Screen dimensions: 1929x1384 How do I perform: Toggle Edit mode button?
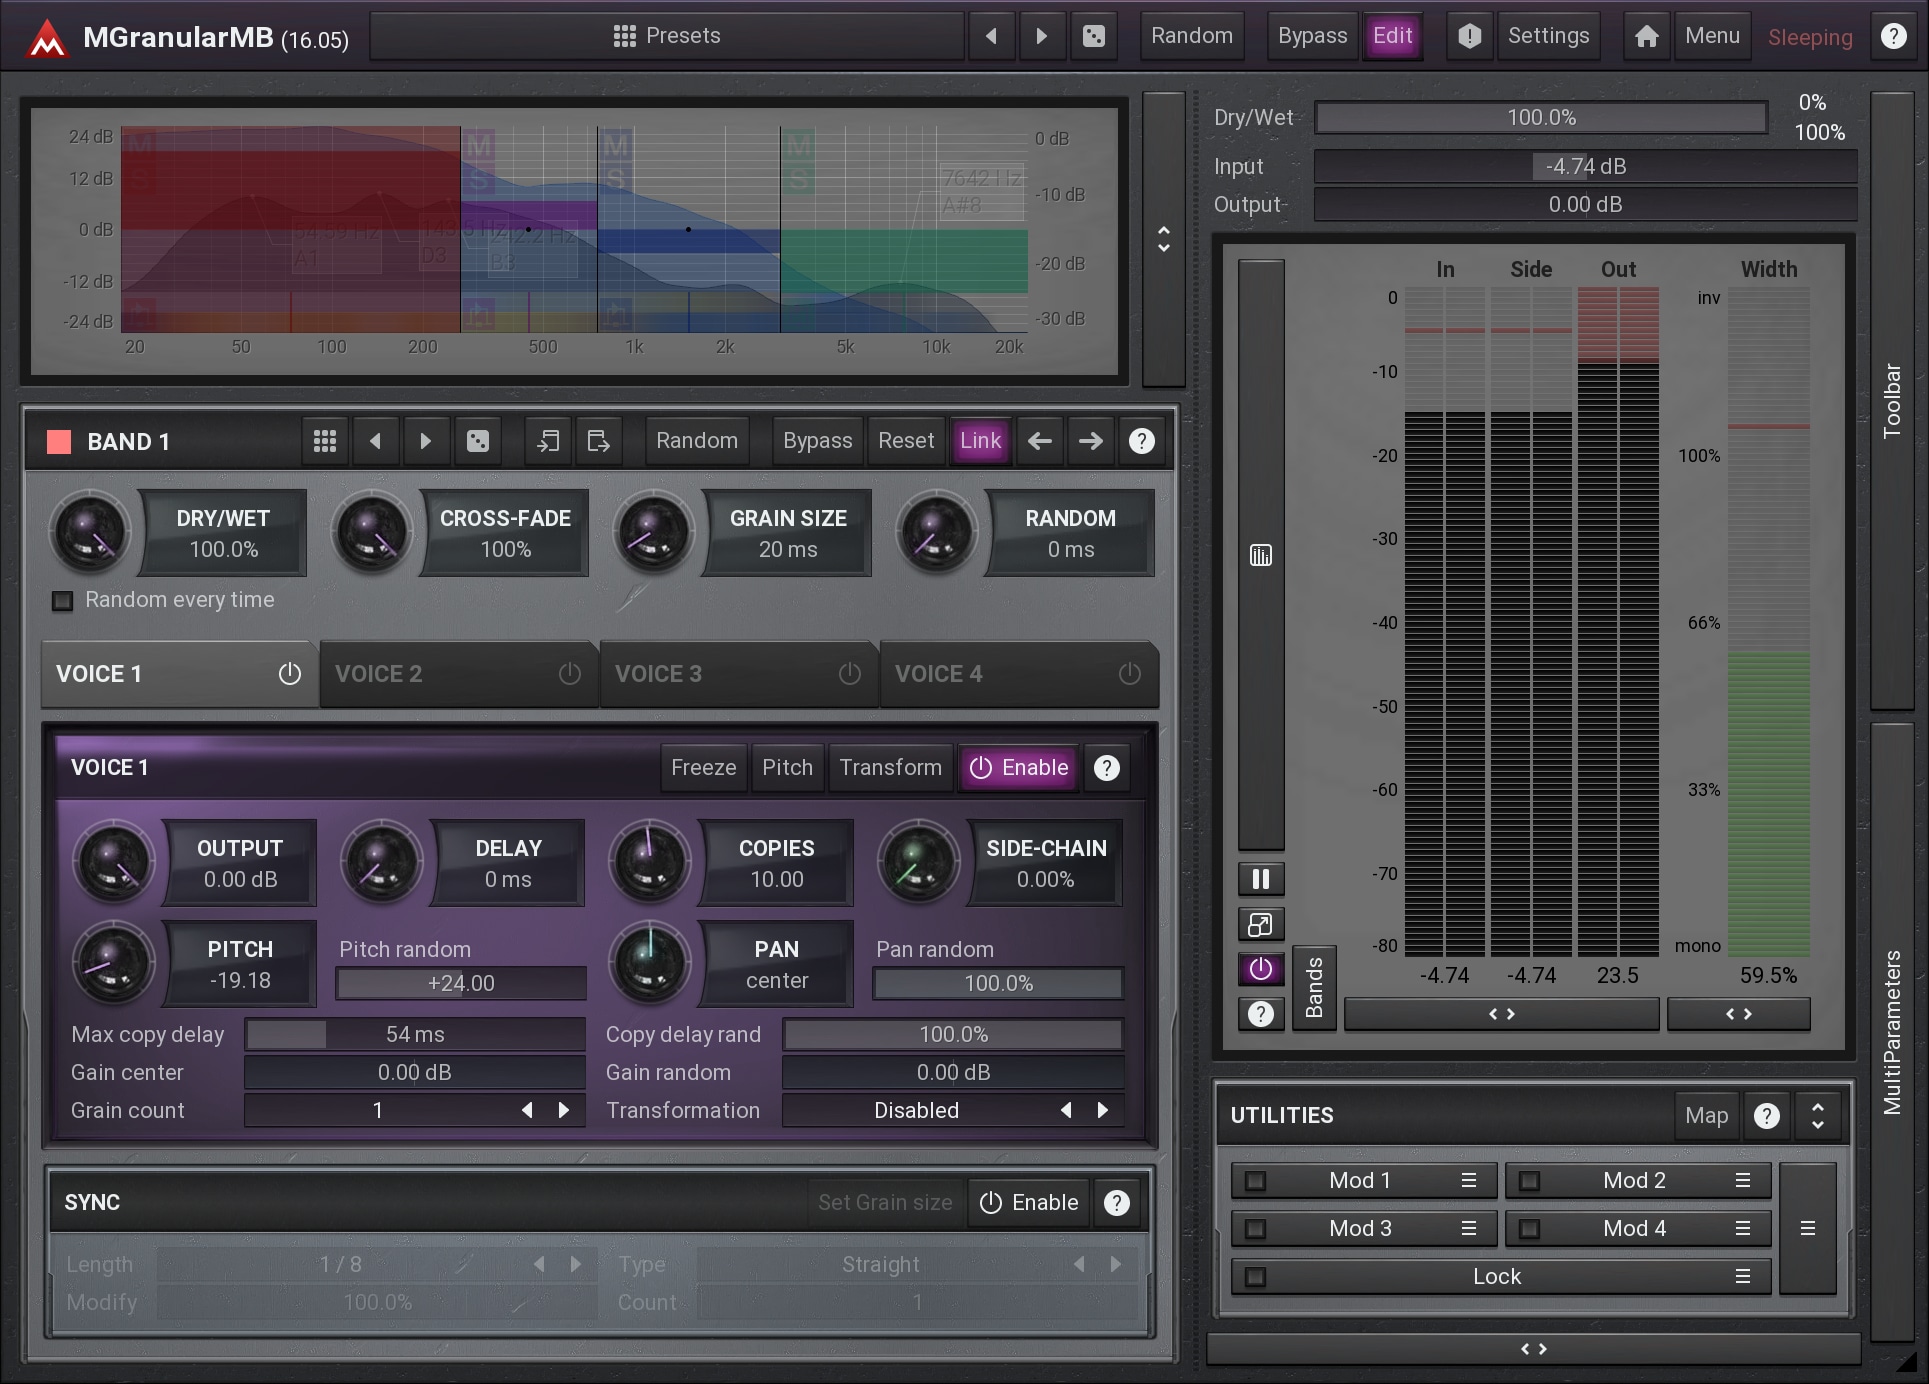(x=1392, y=36)
